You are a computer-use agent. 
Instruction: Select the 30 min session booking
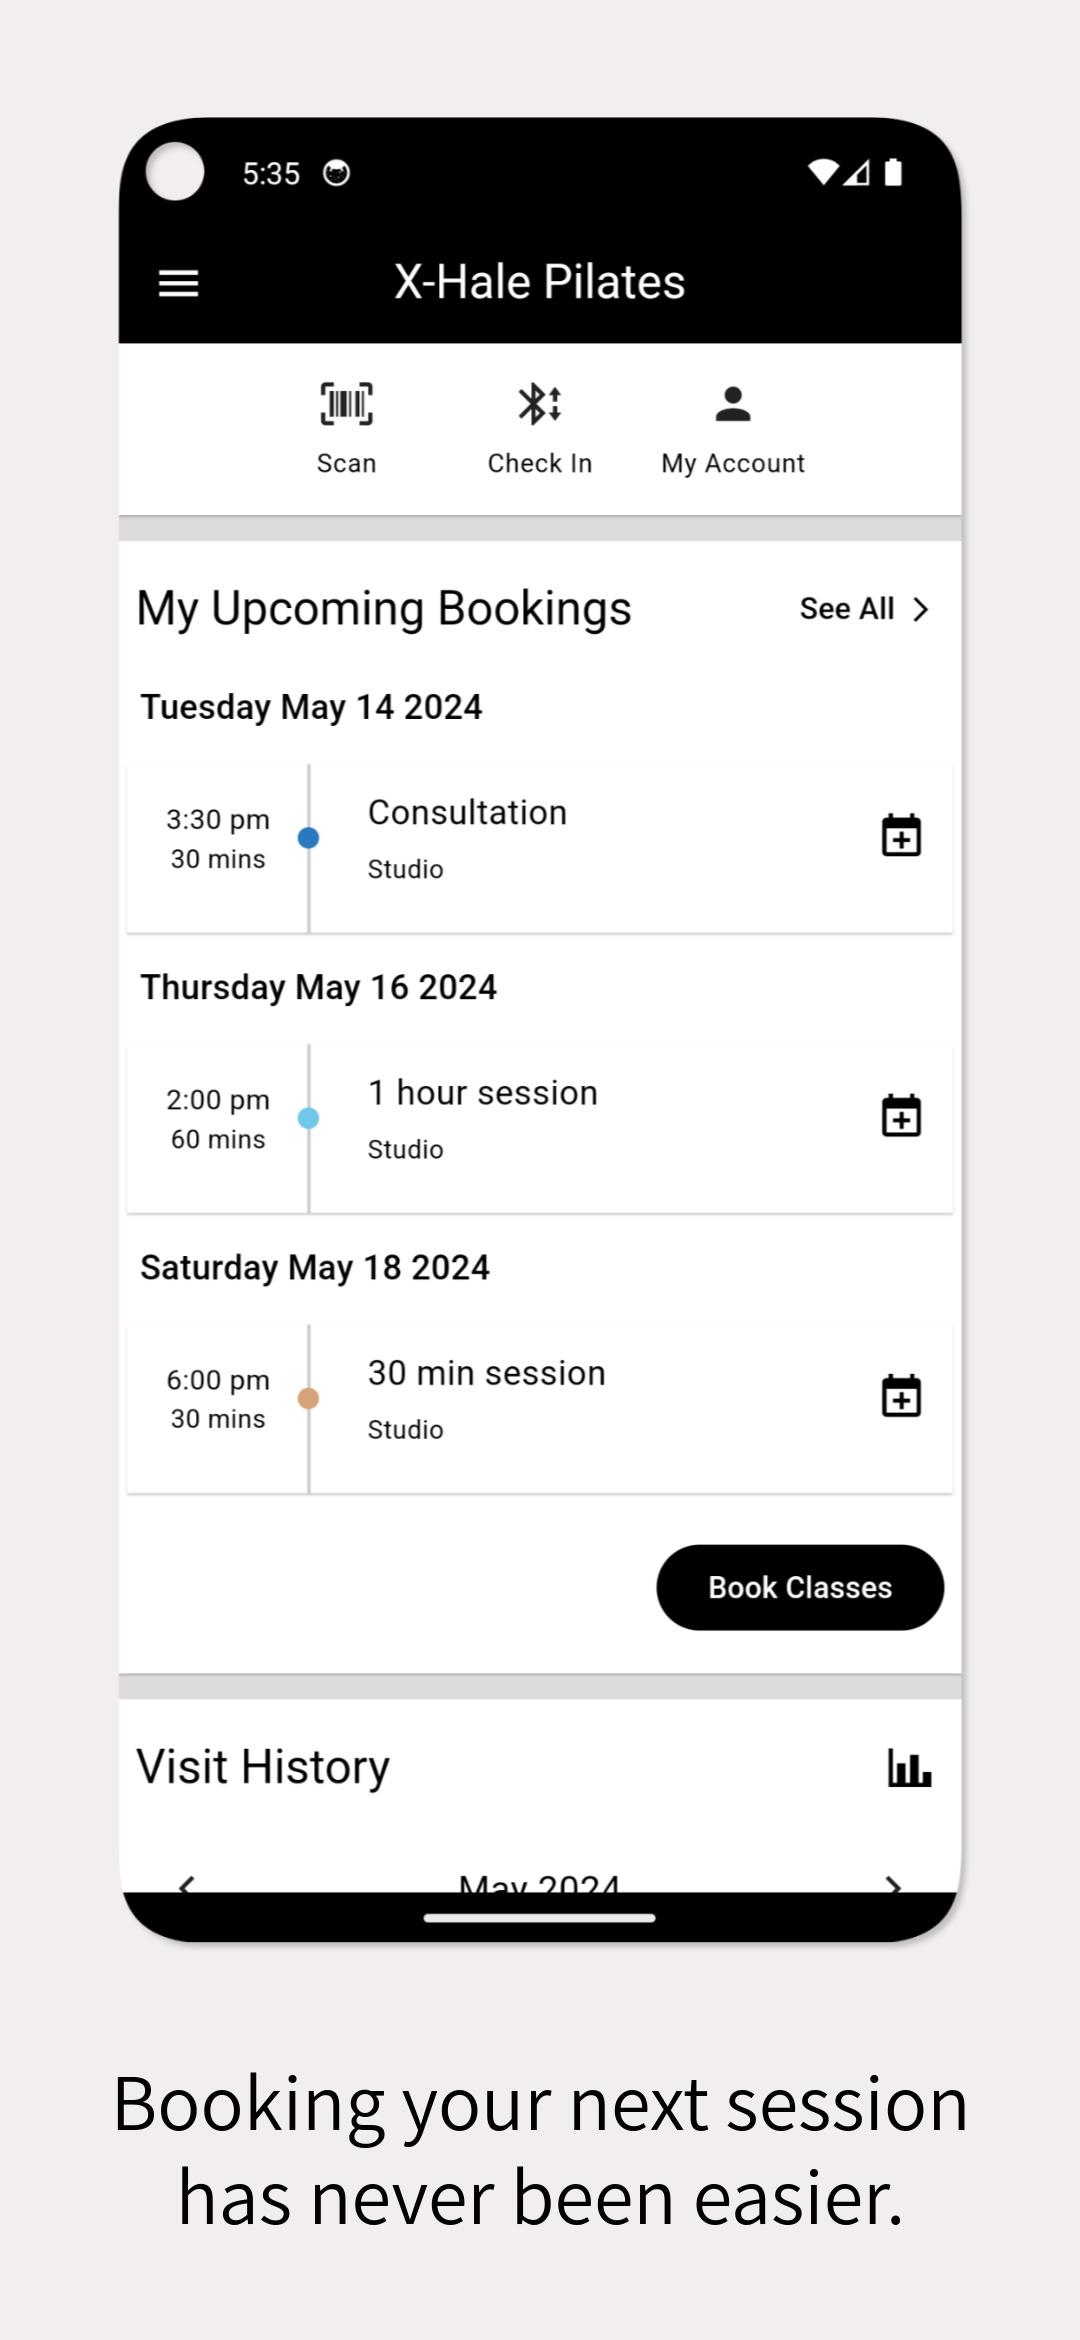point(540,1409)
